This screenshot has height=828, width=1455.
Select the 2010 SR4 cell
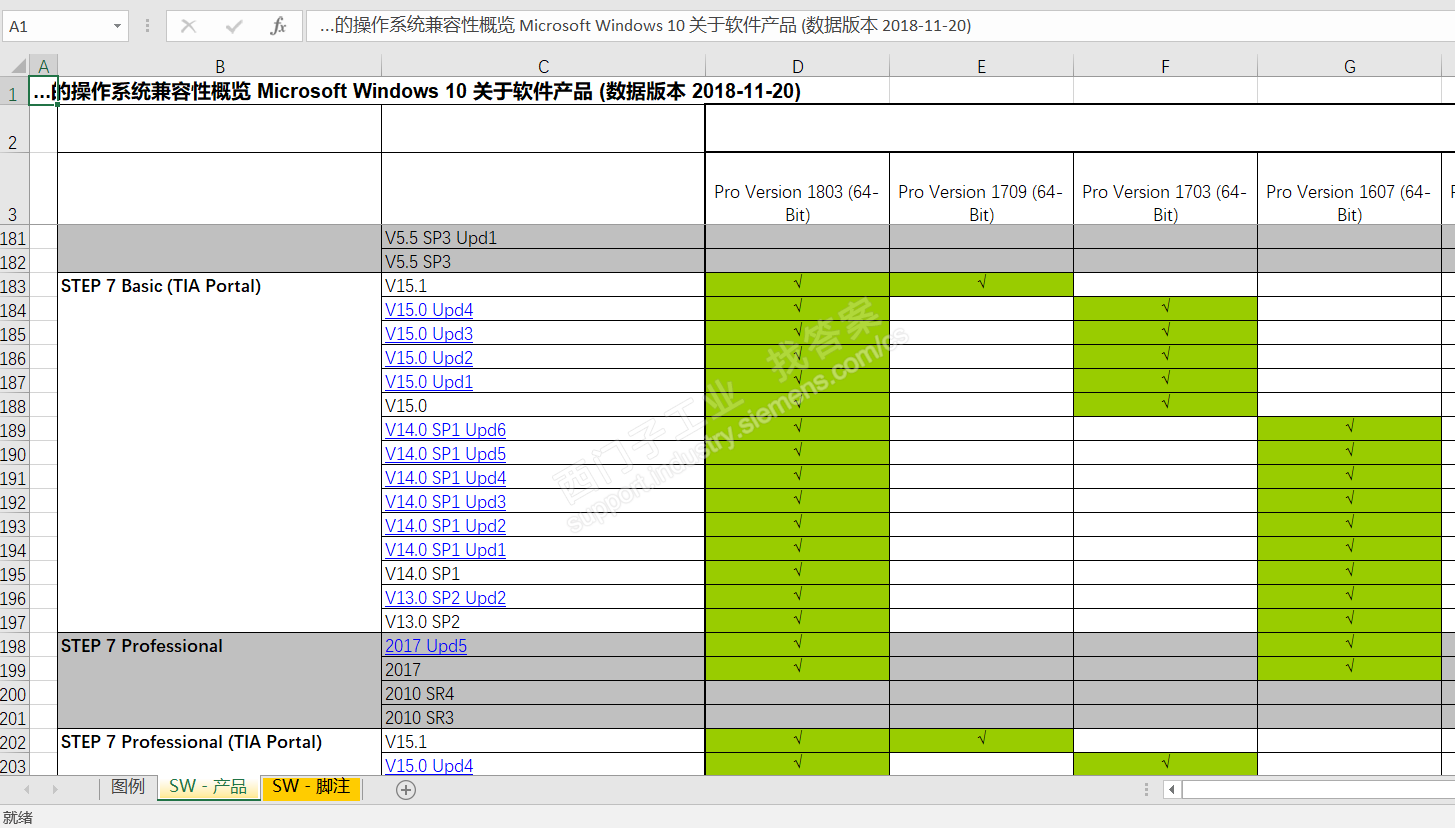coord(543,694)
